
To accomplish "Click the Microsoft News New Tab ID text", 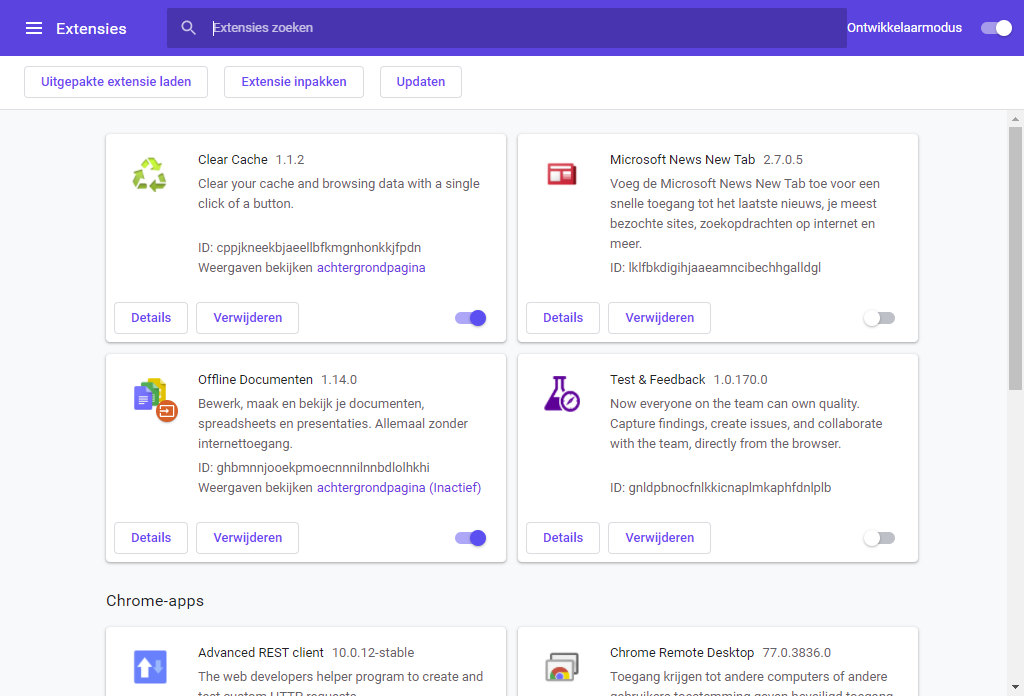I will (x=715, y=268).
